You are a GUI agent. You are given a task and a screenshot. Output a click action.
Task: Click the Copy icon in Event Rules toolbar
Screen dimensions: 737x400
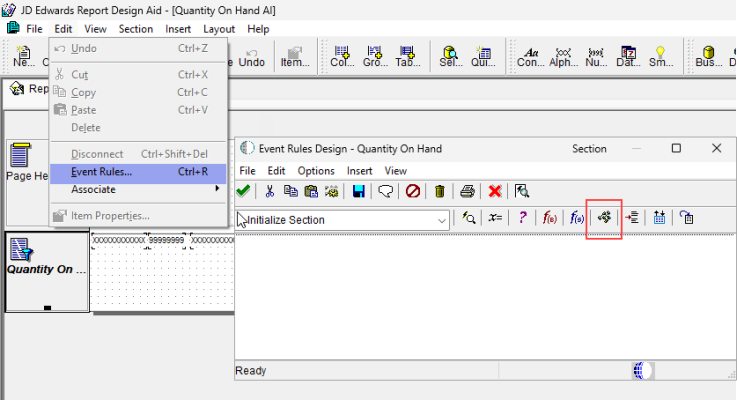(290, 191)
